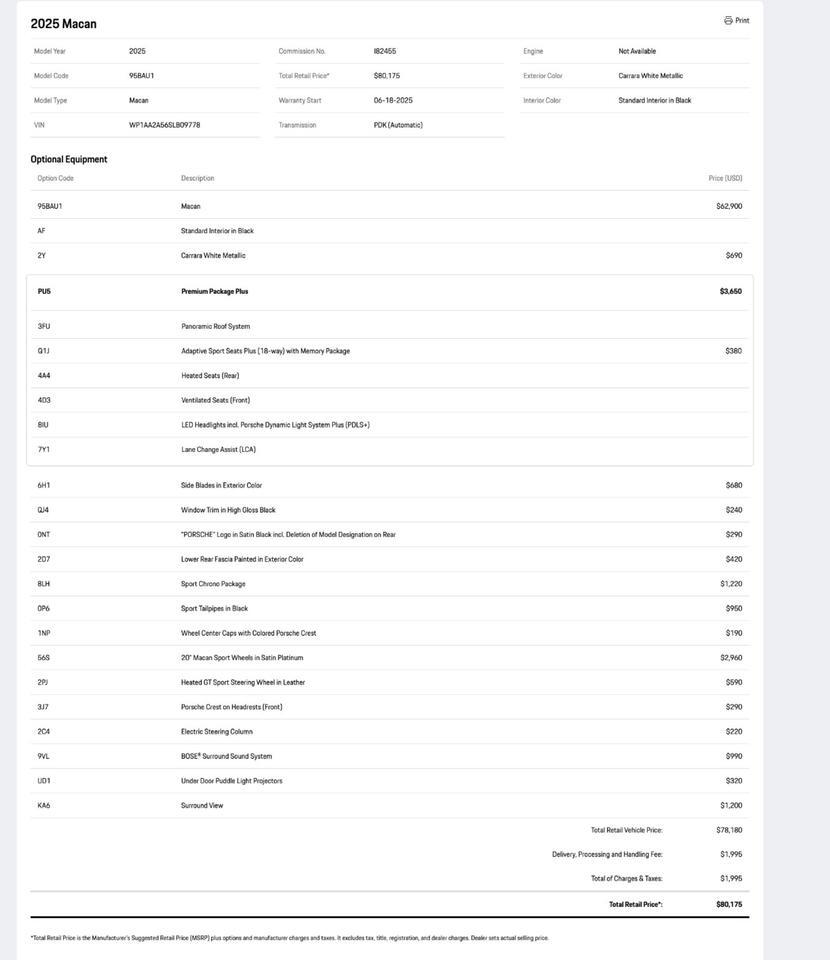The height and width of the screenshot is (960, 830).
Task: Click the bold Total Retail Price at bottom
Action: (636, 905)
